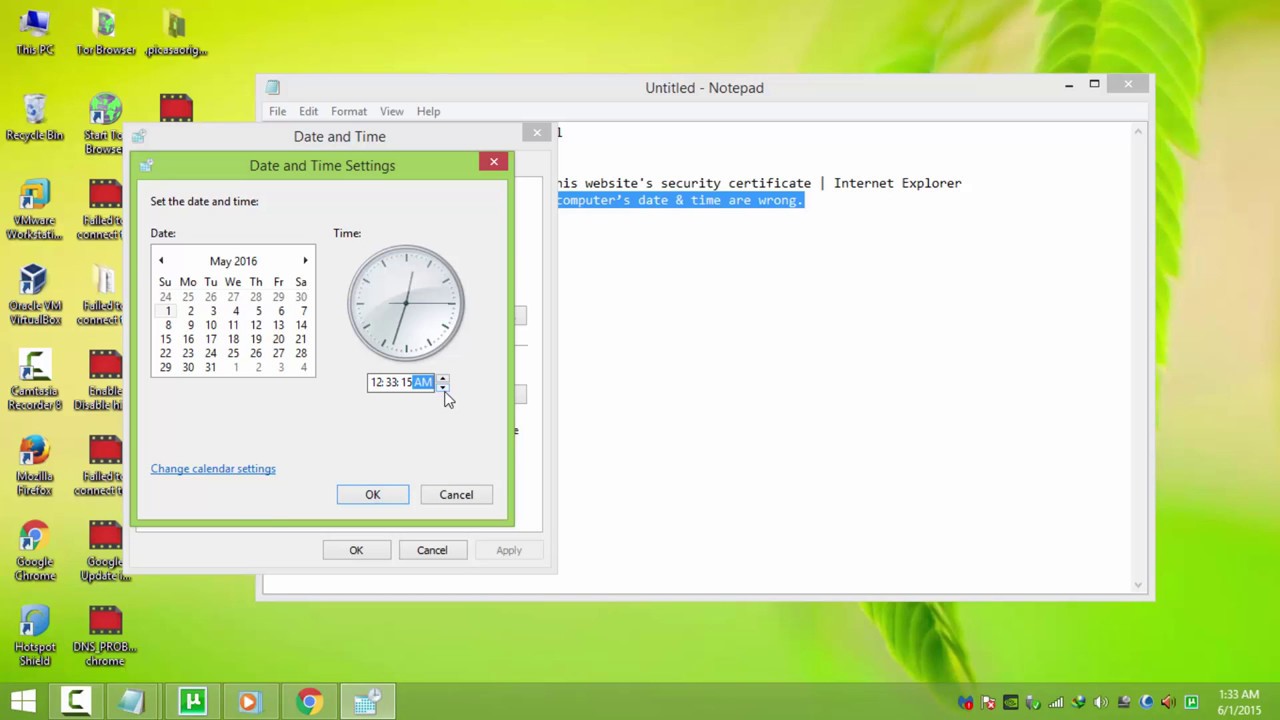Select the picasaorig folder icon on desktop
This screenshot has width=1280, height=720.
point(176,32)
